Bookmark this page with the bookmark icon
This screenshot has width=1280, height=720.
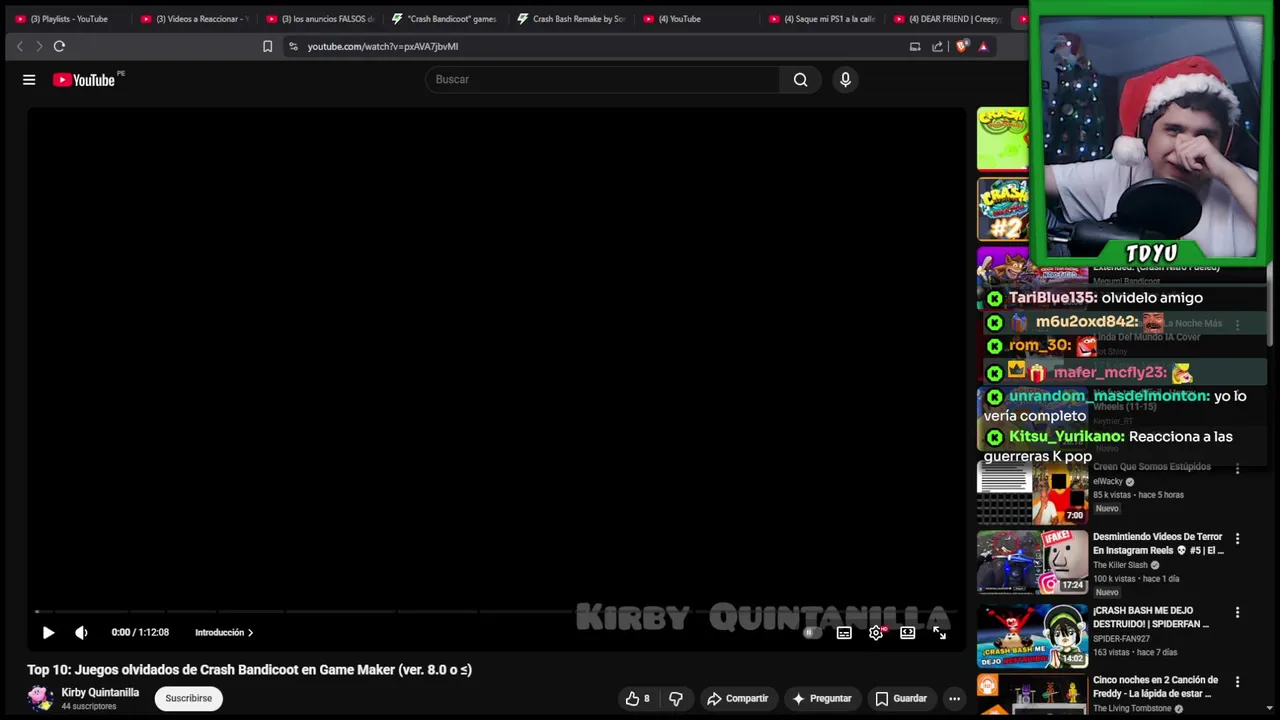point(267,46)
